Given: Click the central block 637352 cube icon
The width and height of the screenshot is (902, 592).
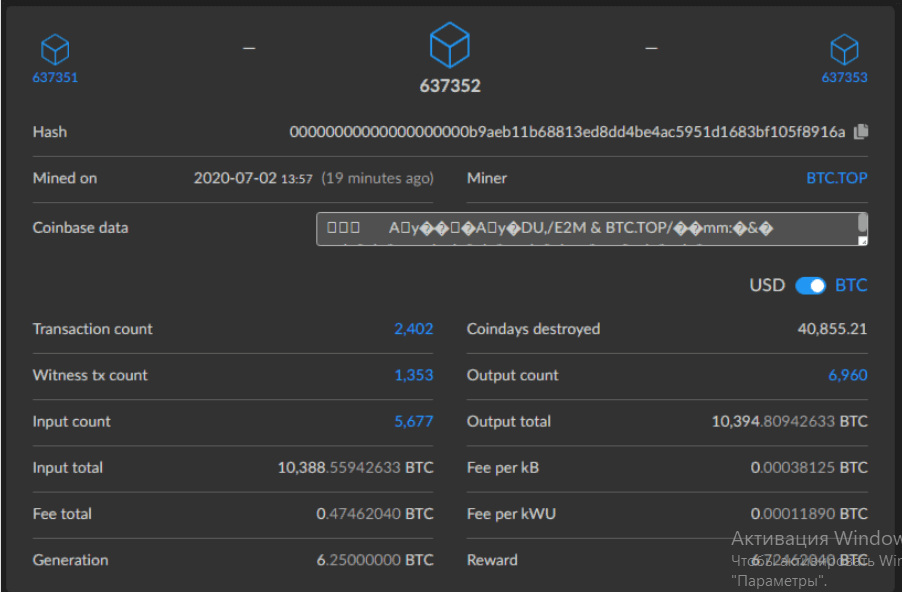Looking at the screenshot, I should pos(450,45).
